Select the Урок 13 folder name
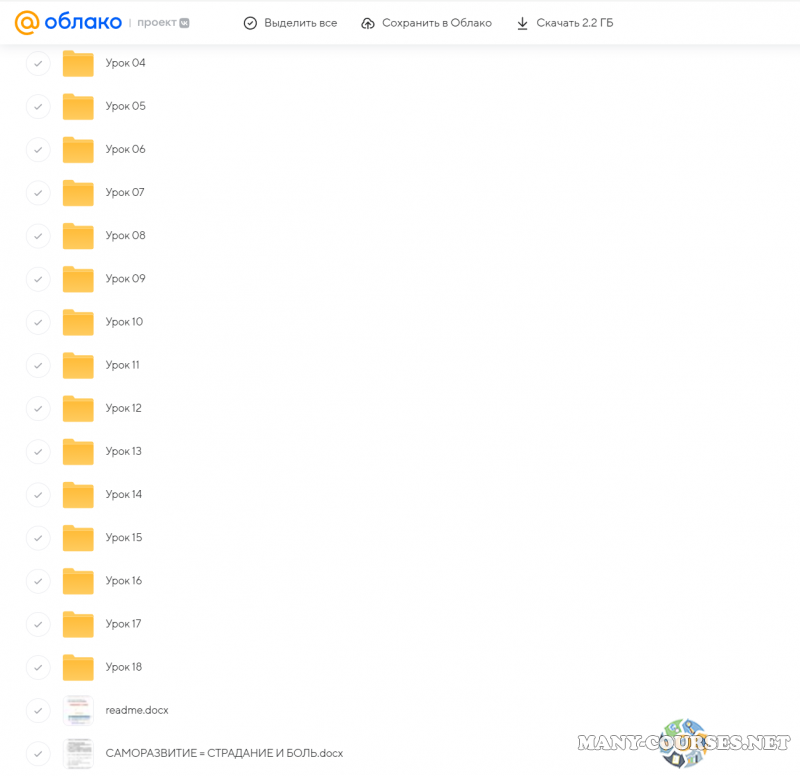Viewport: 800px width, 776px height. point(124,452)
